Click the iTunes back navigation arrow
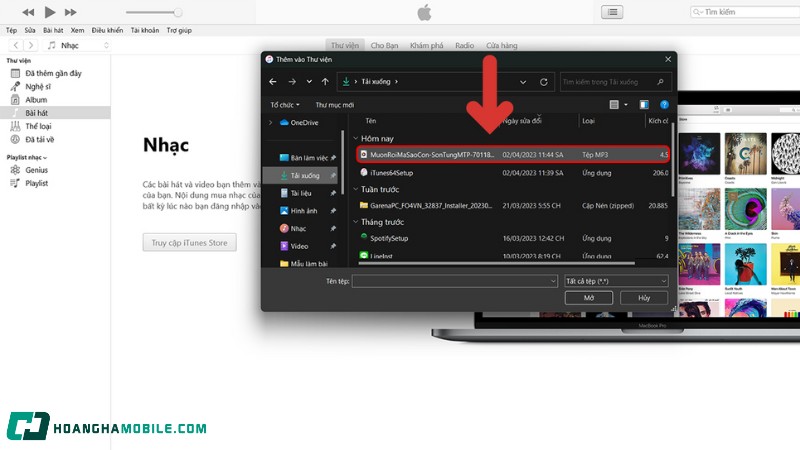Image resolution: width=800 pixels, height=450 pixels. pyautogui.click(x=16, y=45)
